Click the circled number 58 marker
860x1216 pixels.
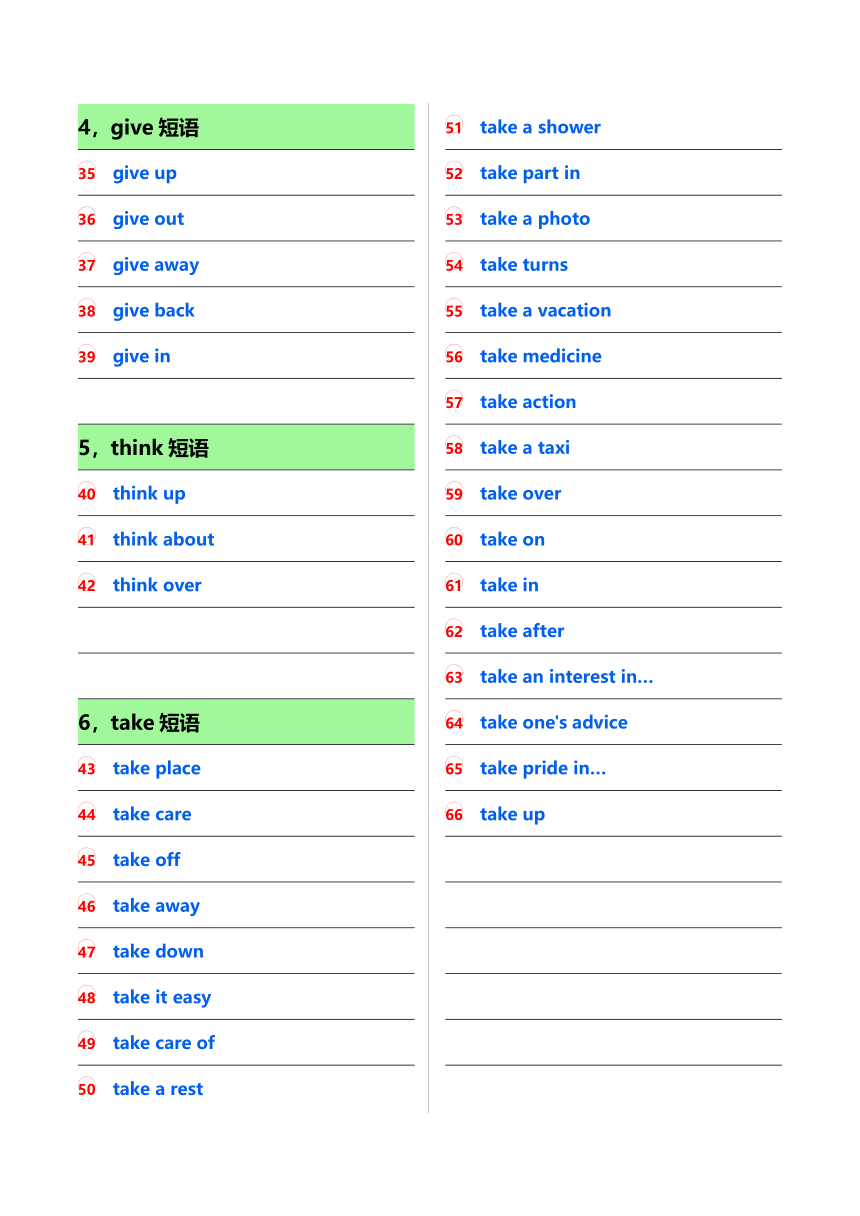tap(454, 448)
